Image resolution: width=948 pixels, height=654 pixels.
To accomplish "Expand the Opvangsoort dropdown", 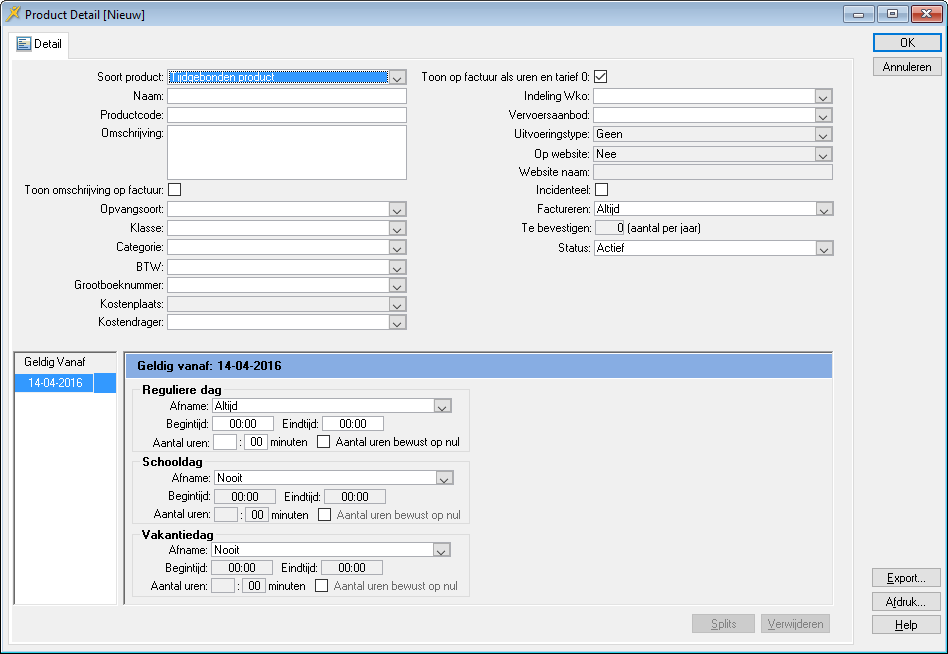I will [x=397, y=209].
